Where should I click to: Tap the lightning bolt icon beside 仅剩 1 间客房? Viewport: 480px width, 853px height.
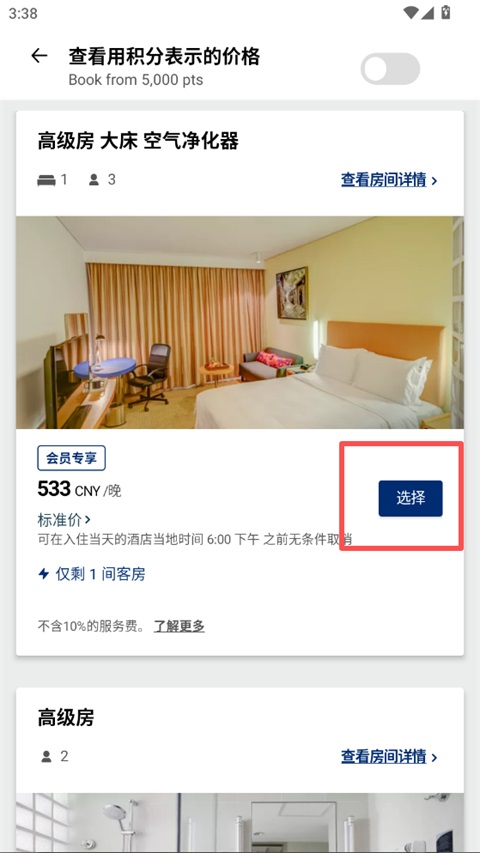(x=44, y=574)
